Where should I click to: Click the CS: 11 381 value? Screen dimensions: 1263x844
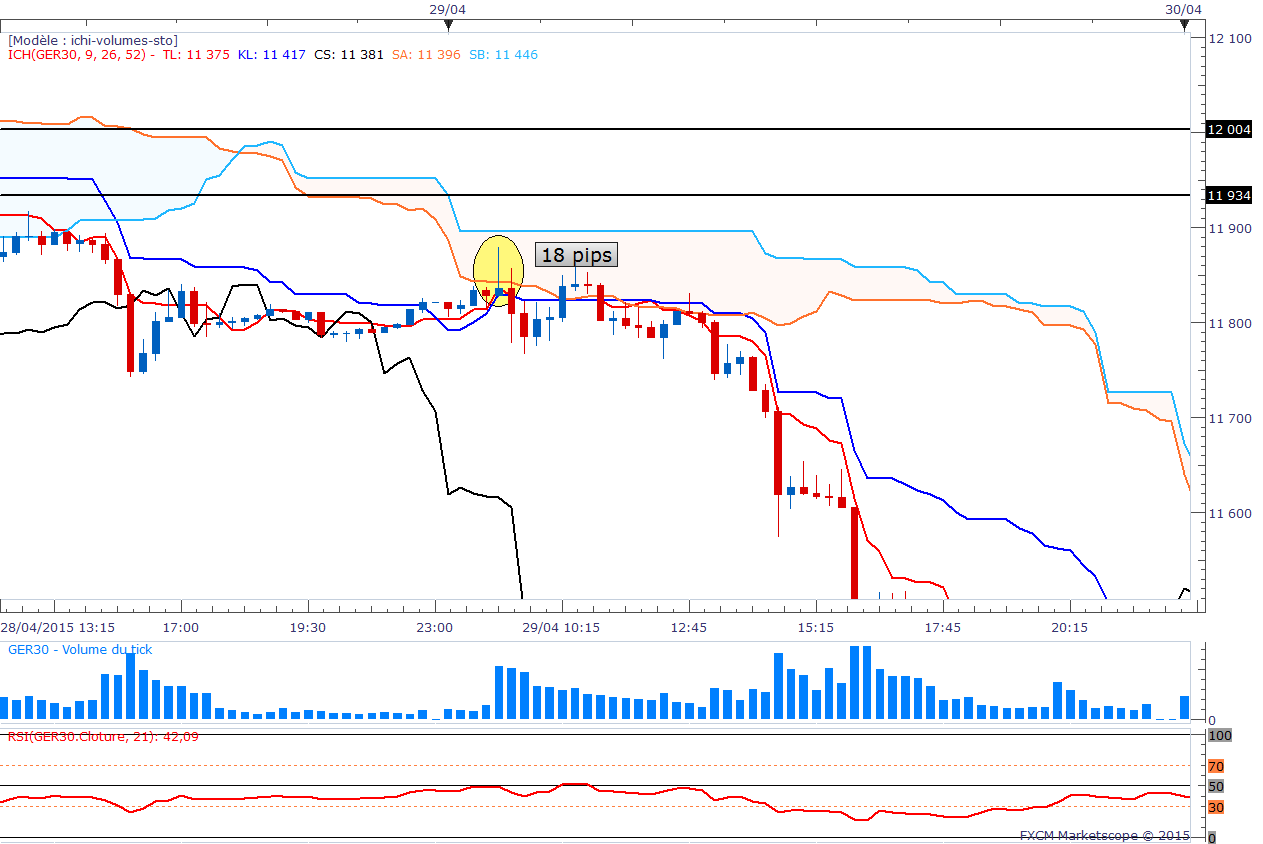[349, 54]
